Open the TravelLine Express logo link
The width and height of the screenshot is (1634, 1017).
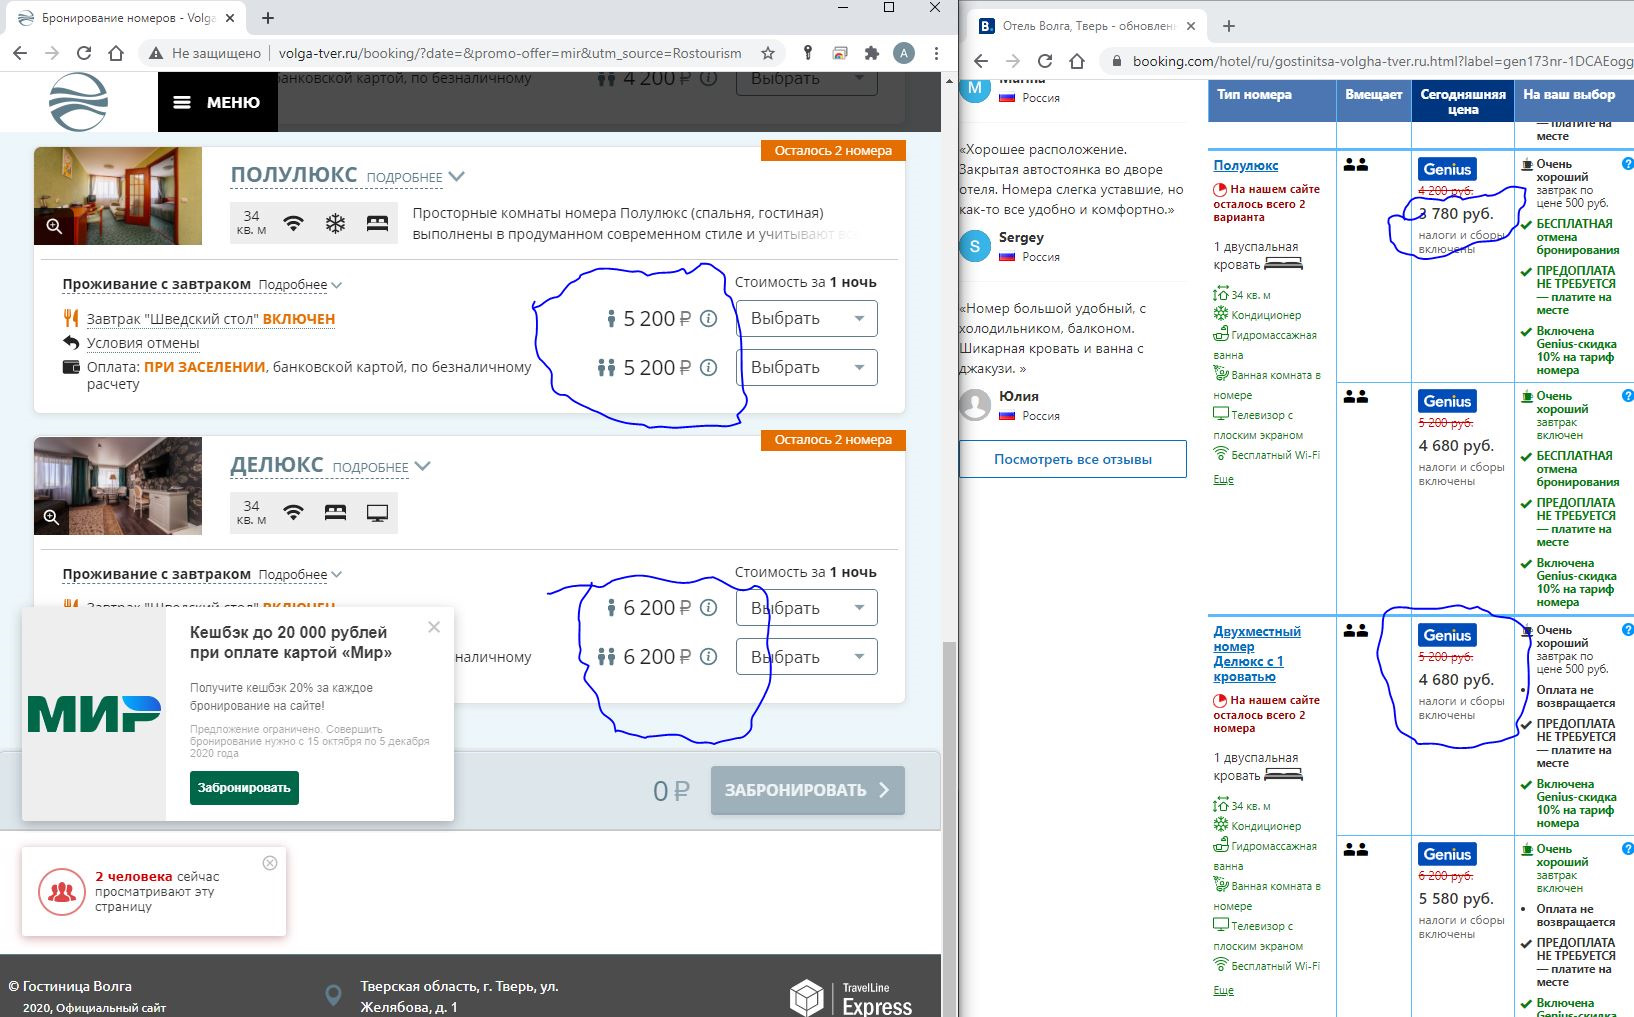[852, 997]
